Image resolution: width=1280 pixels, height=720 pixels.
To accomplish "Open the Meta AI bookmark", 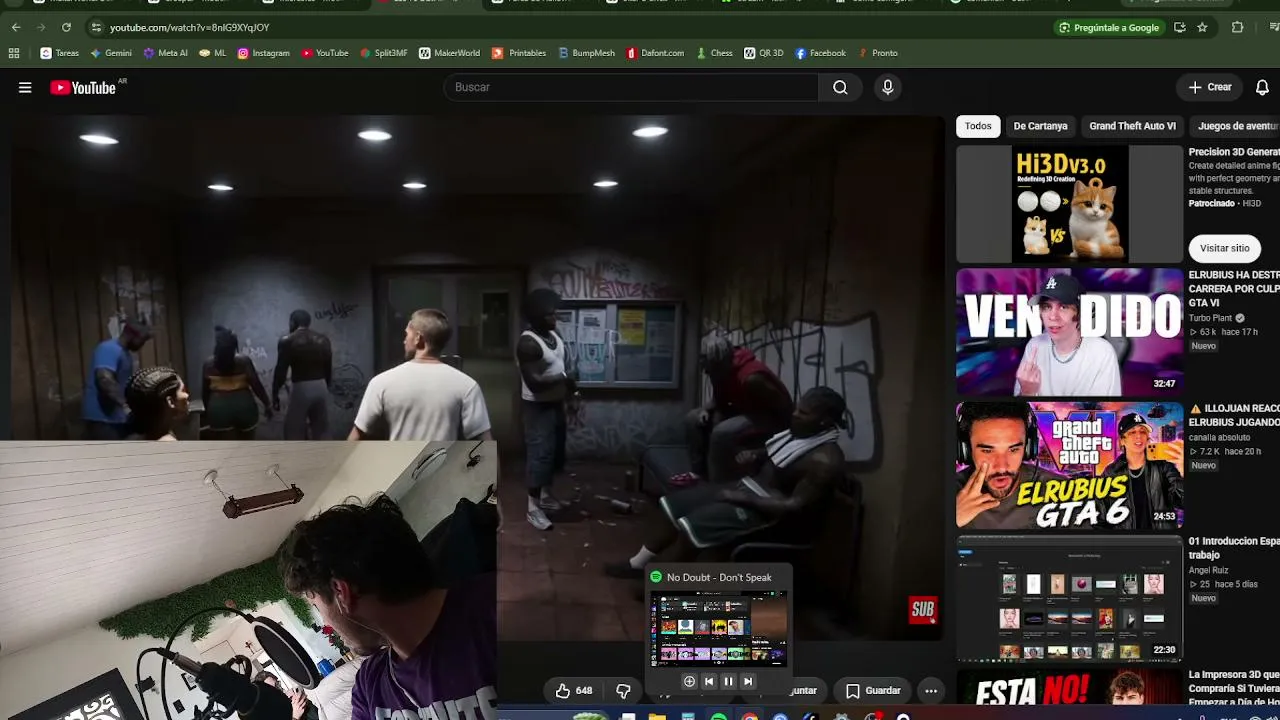I will [165, 53].
